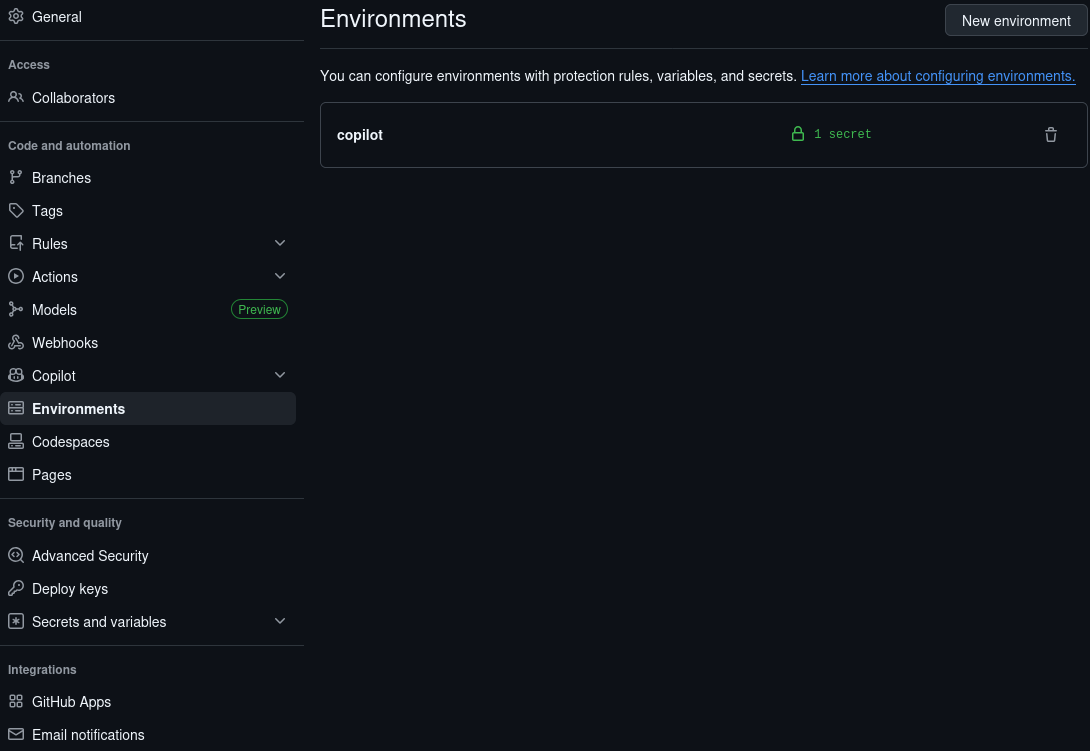
Task: Click the Codespaces icon in sidebar
Action: click(16, 442)
